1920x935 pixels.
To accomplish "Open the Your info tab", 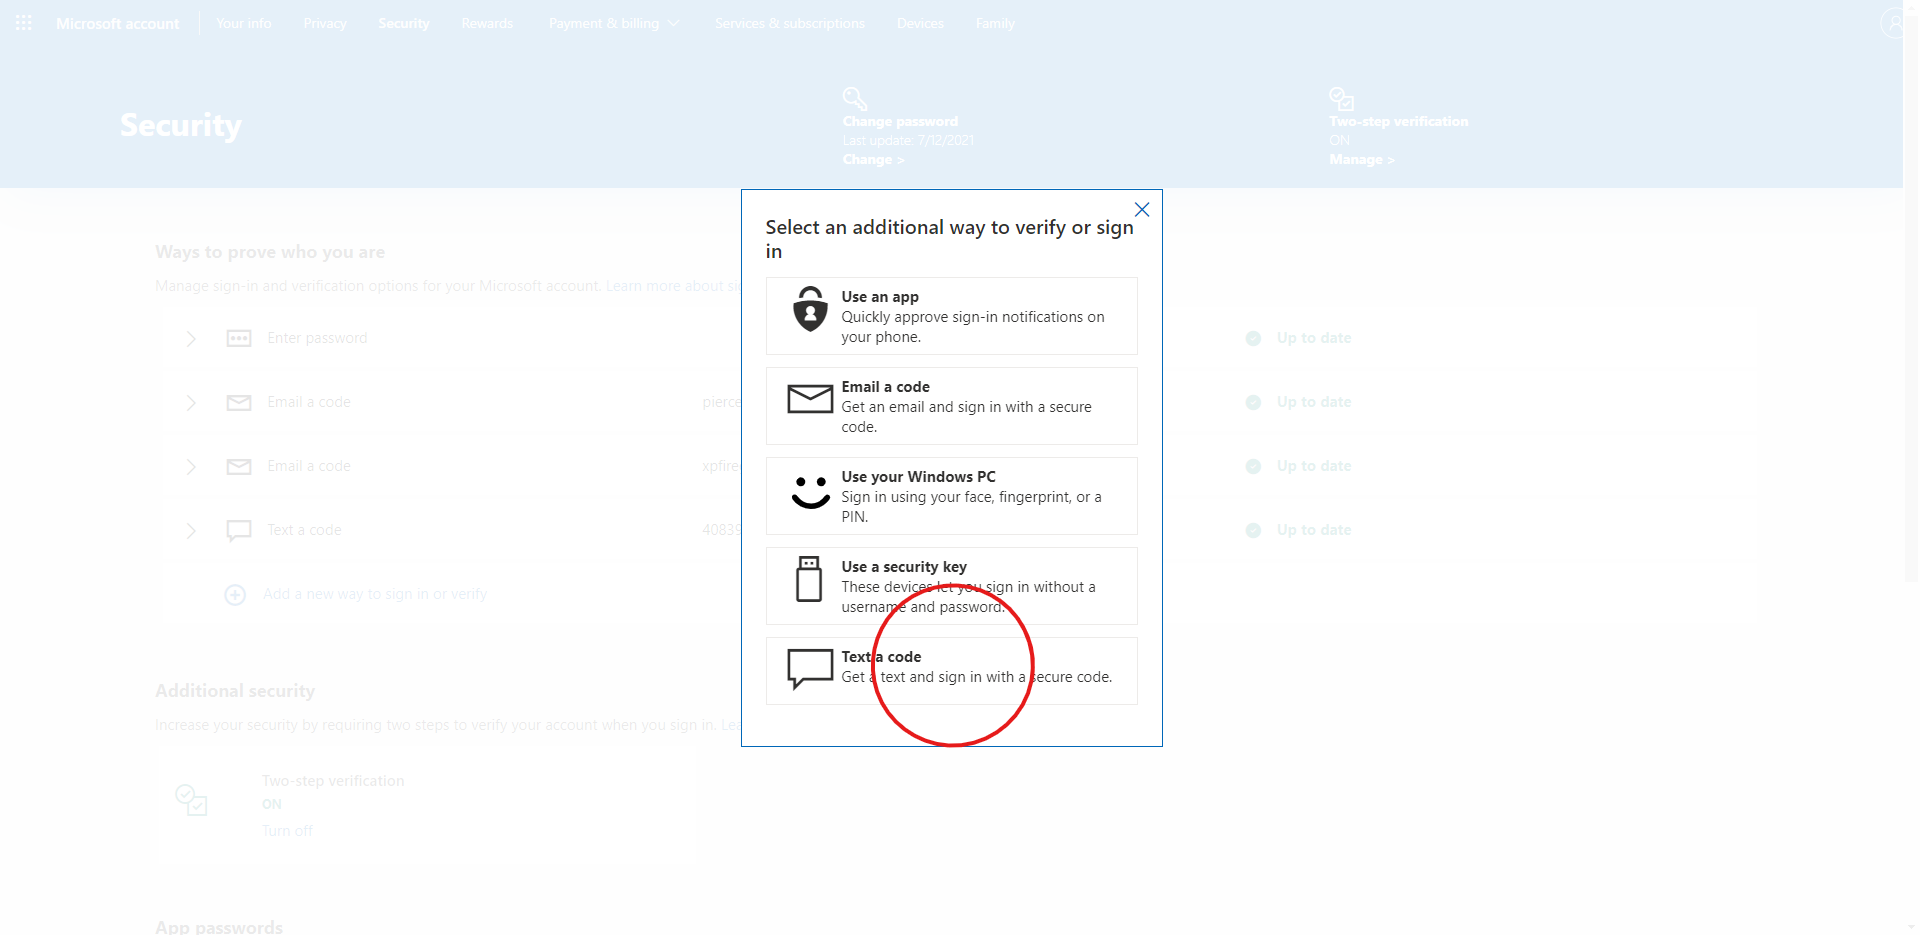I will point(244,23).
